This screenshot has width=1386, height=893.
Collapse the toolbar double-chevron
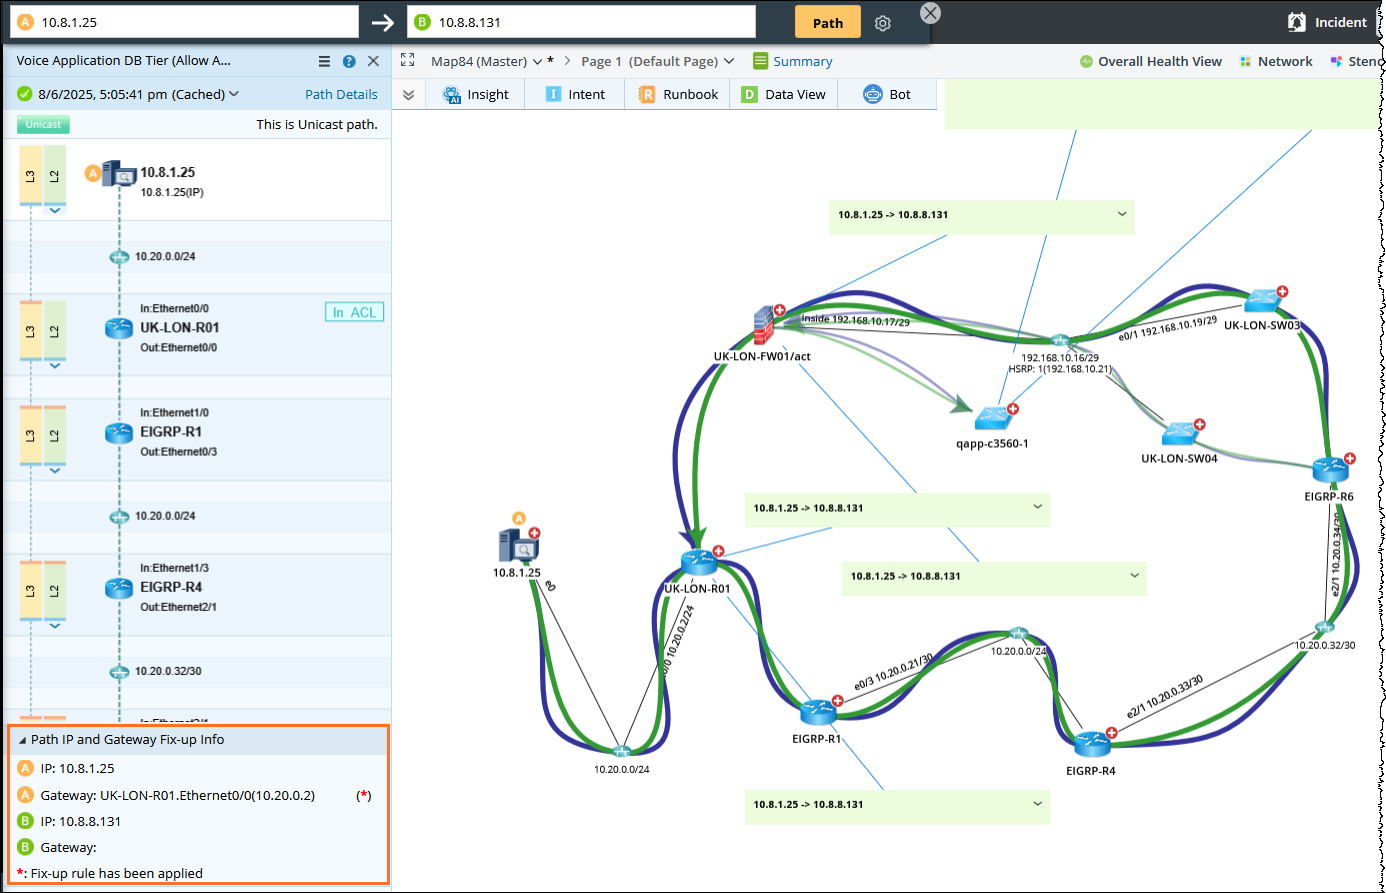[x=408, y=94]
